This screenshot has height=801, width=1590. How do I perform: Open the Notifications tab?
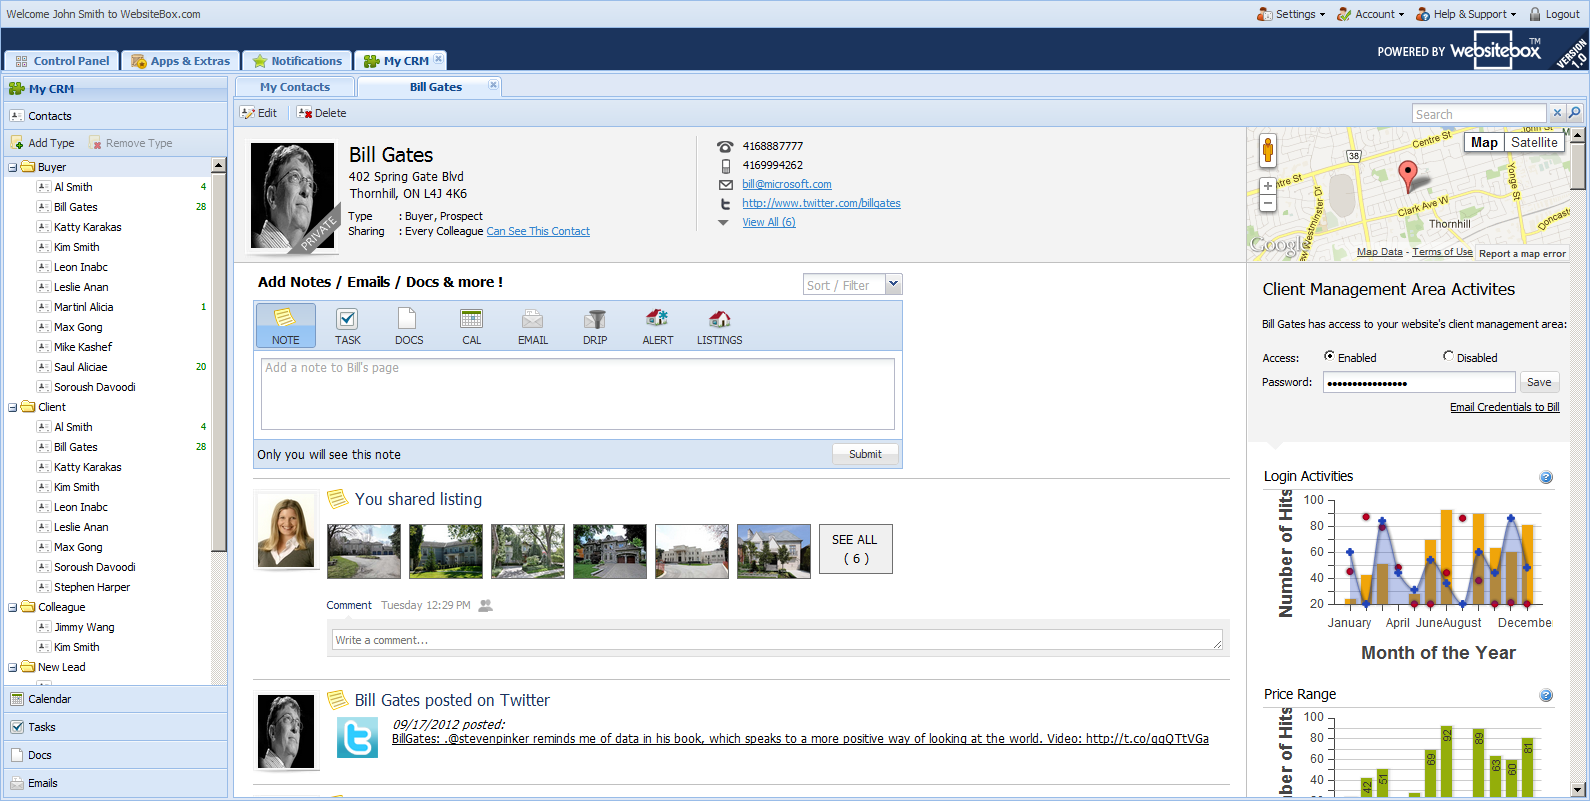pyautogui.click(x=297, y=61)
